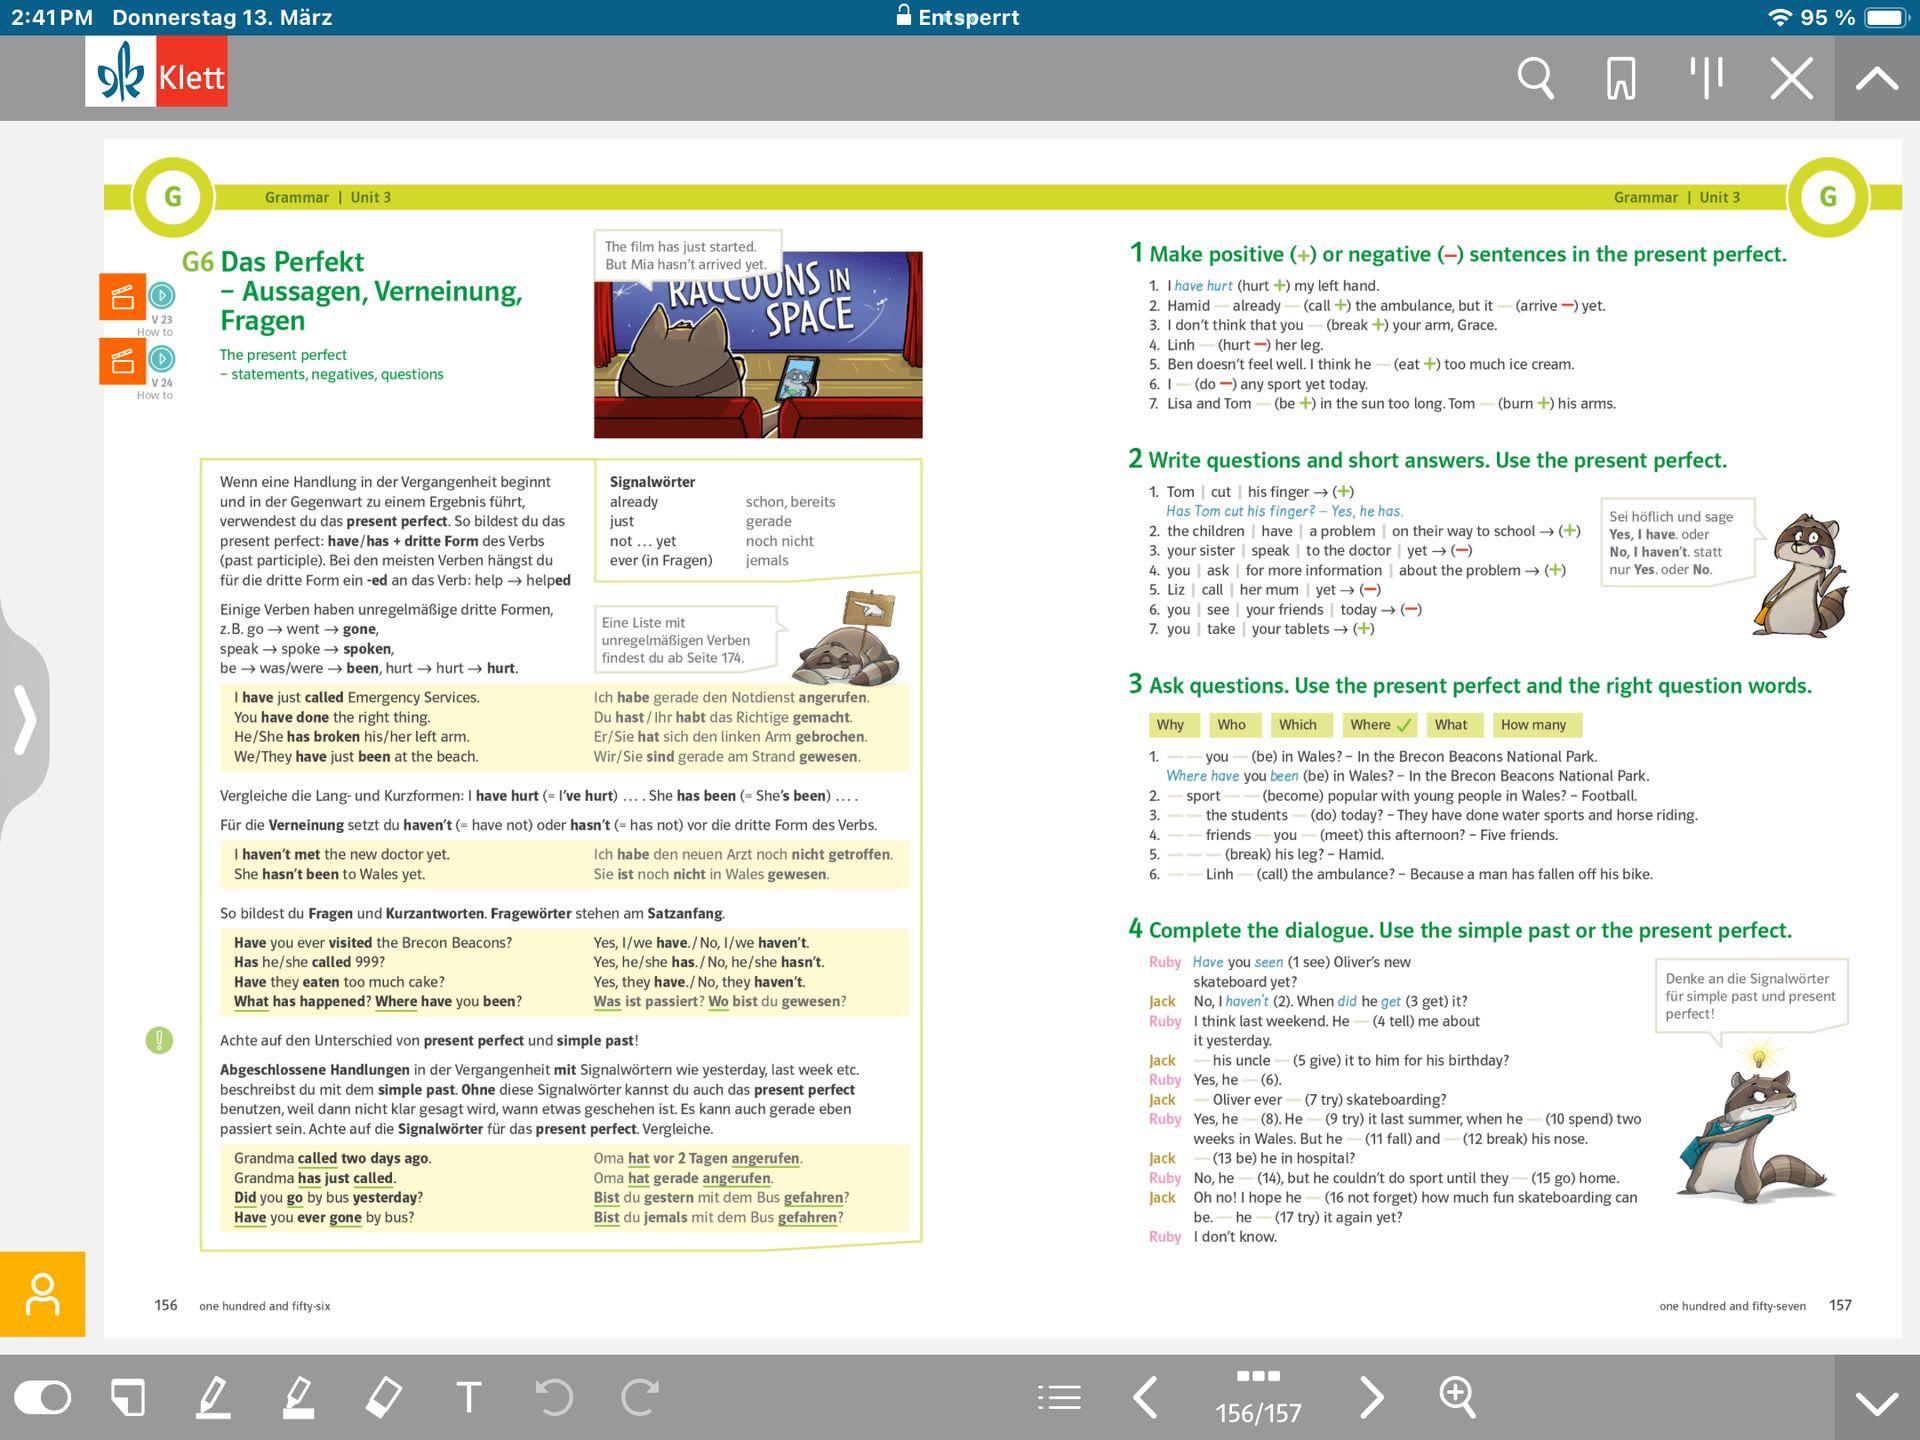This screenshot has height=1440, width=1920.
Task: Select the highlighter marker tool
Action: 299,1397
